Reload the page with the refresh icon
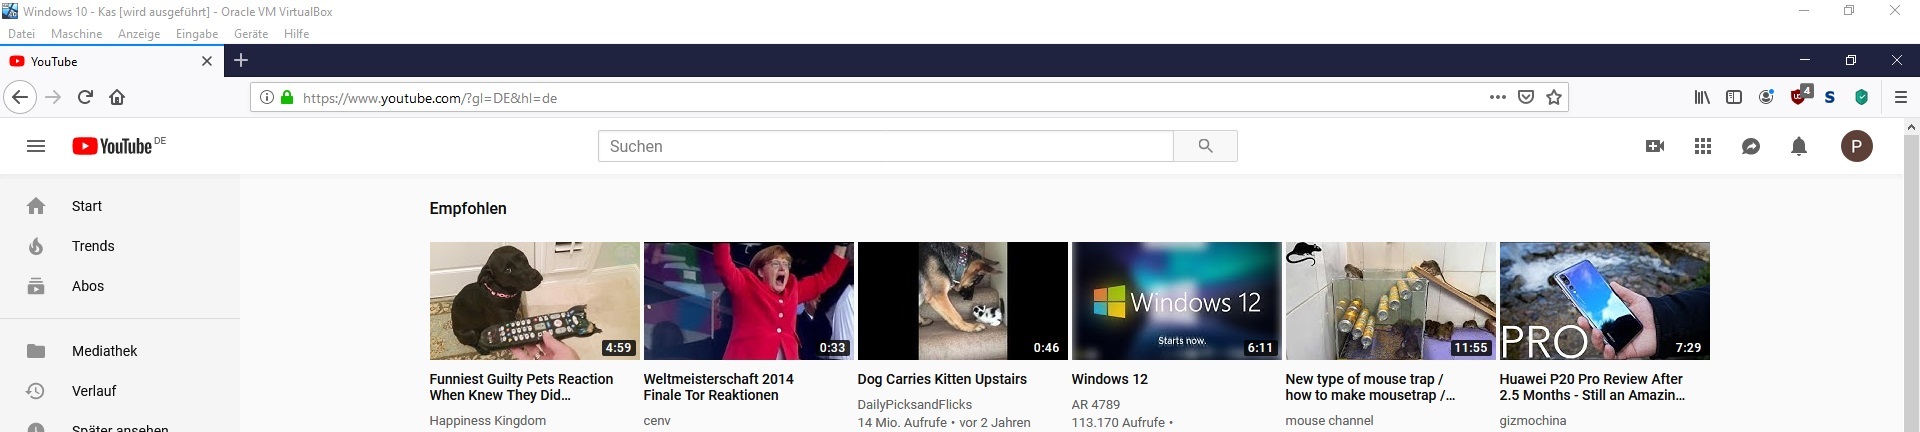This screenshot has height=432, width=1920. [85, 97]
